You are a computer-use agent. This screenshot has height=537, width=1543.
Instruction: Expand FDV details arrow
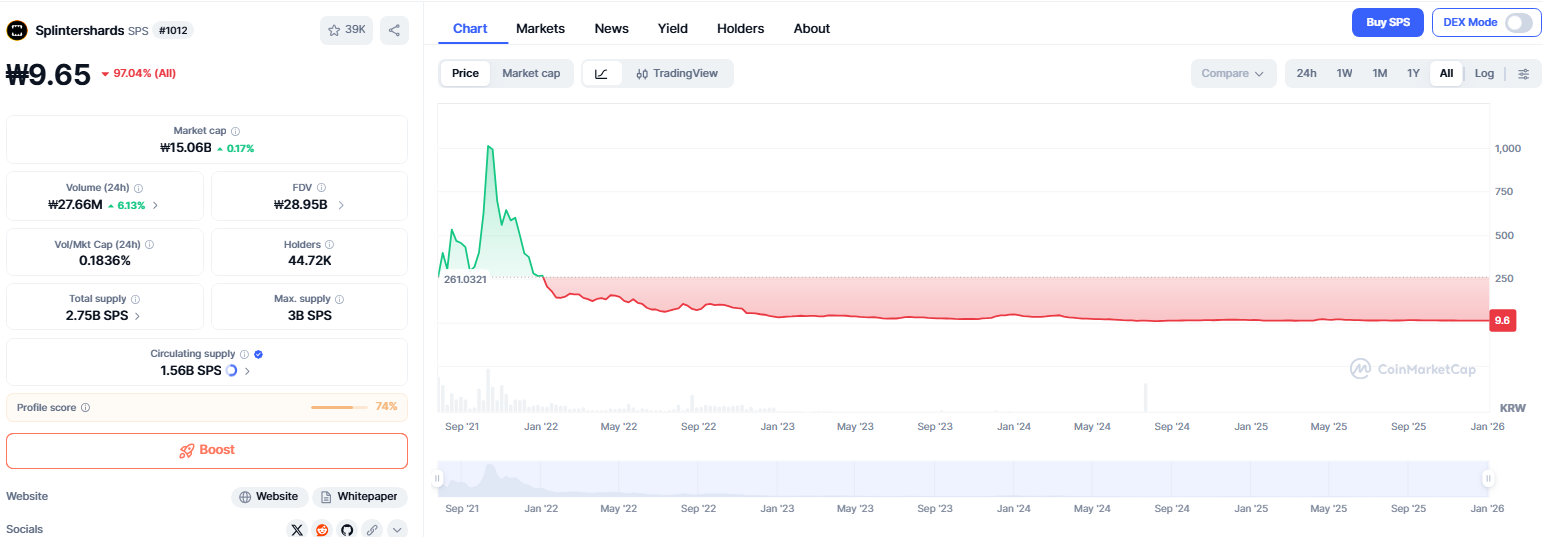coord(341,205)
